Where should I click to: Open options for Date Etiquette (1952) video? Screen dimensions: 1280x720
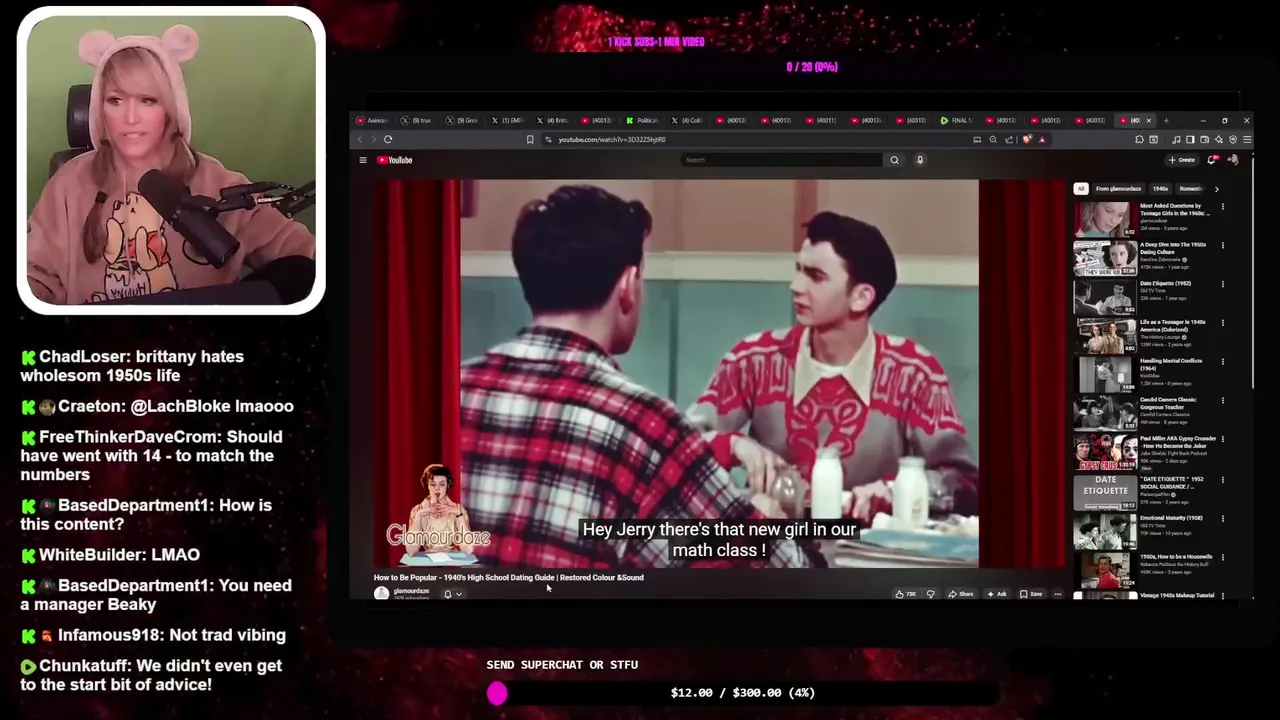click(1222, 284)
